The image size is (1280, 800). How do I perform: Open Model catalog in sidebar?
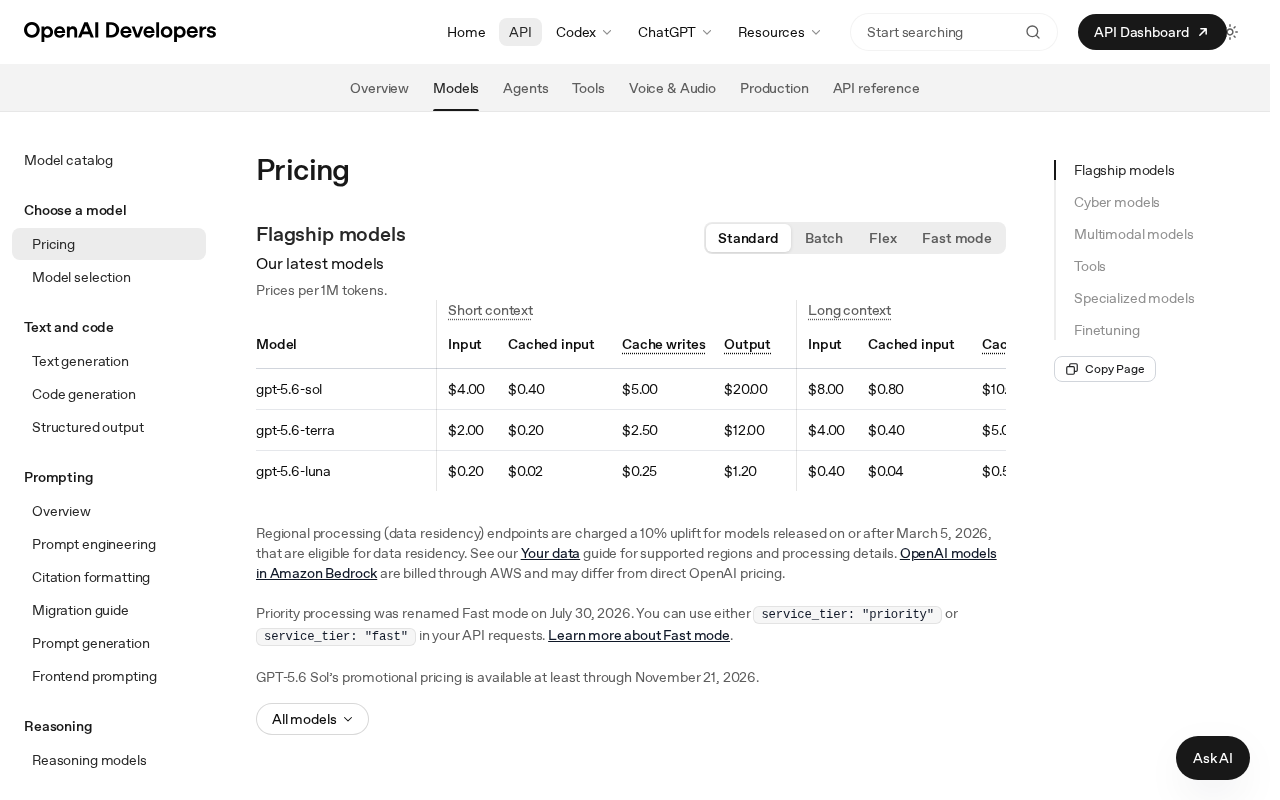pos(68,160)
